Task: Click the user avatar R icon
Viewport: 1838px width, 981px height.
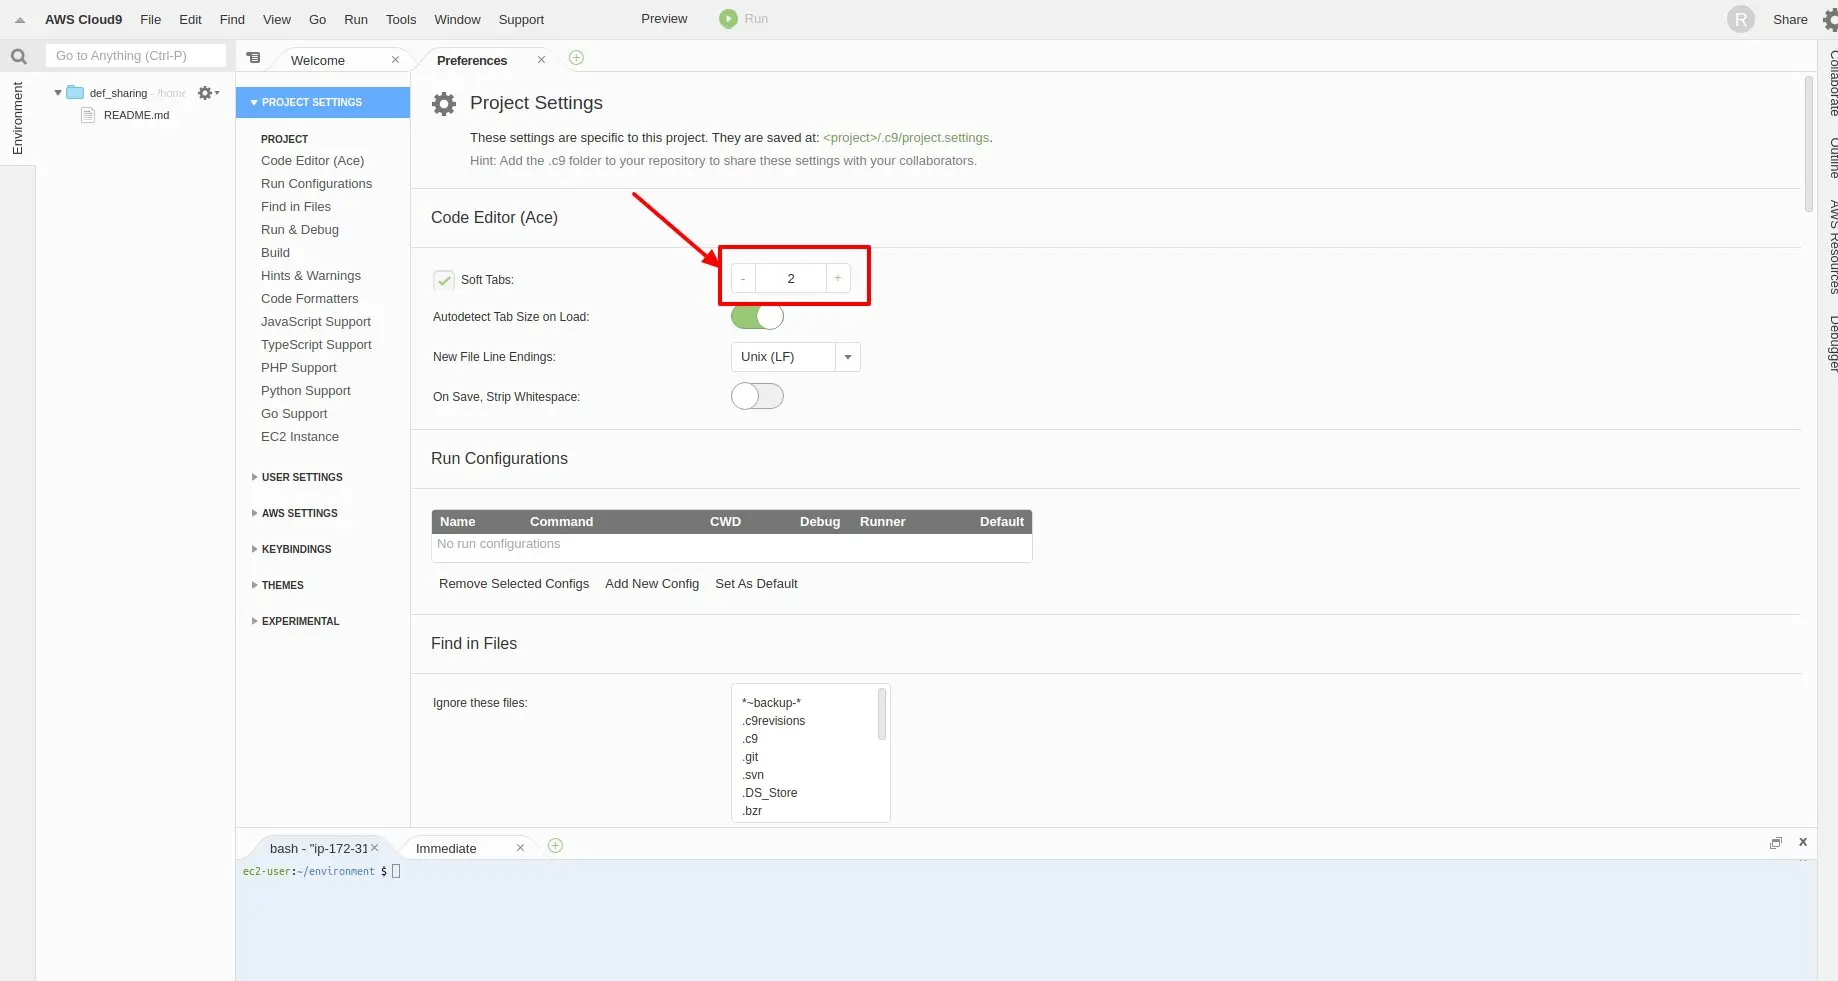Action: (x=1741, y=19)
